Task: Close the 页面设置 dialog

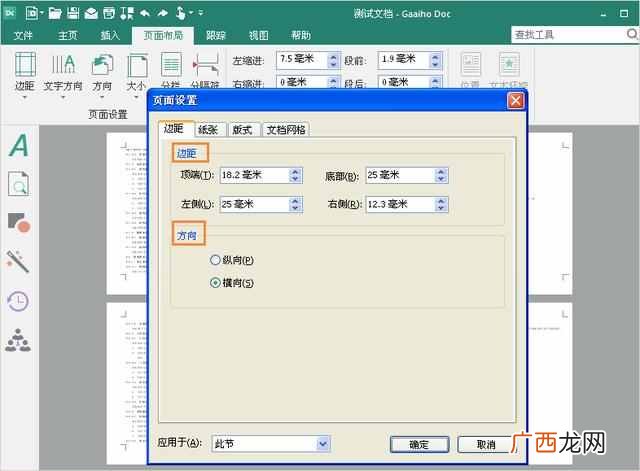Action: coord(516,100)
